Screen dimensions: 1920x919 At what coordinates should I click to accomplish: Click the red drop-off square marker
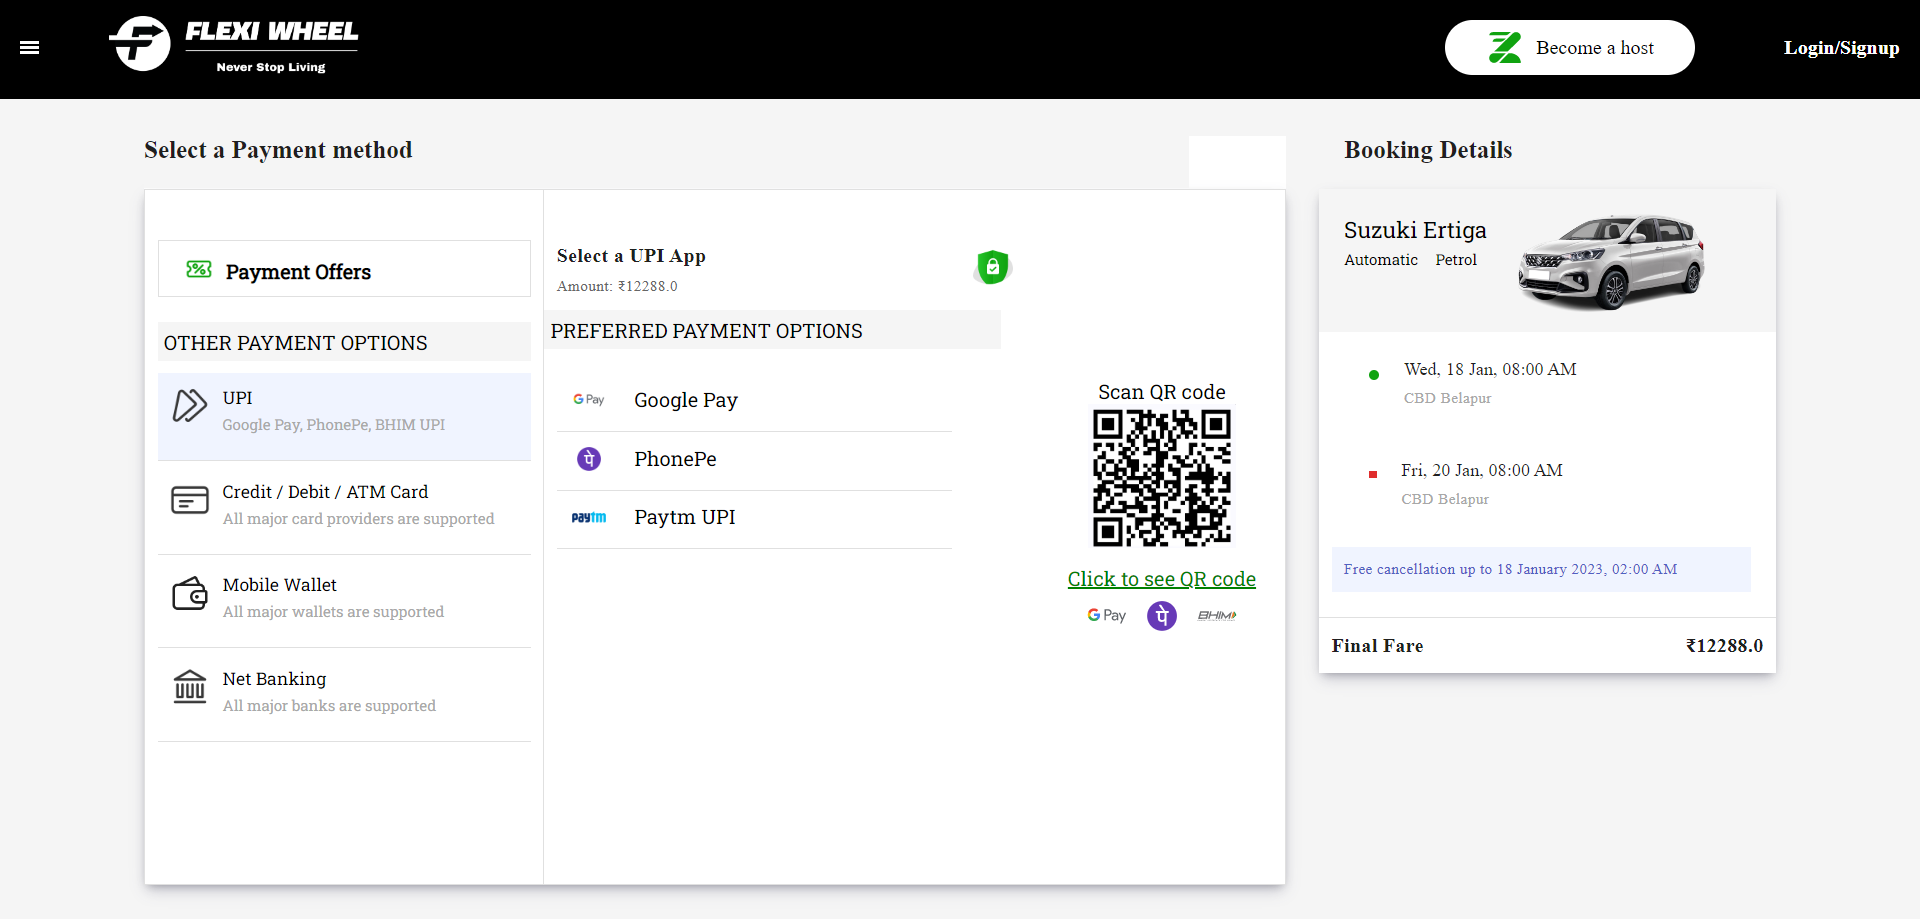click(1373, 474)
